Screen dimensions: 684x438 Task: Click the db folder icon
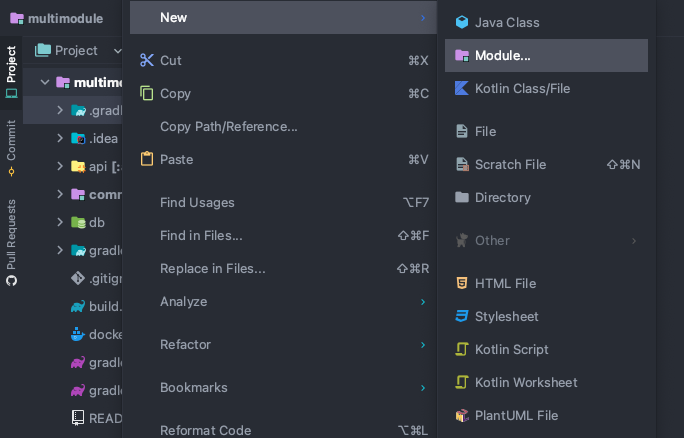click(x=78, y=222)
